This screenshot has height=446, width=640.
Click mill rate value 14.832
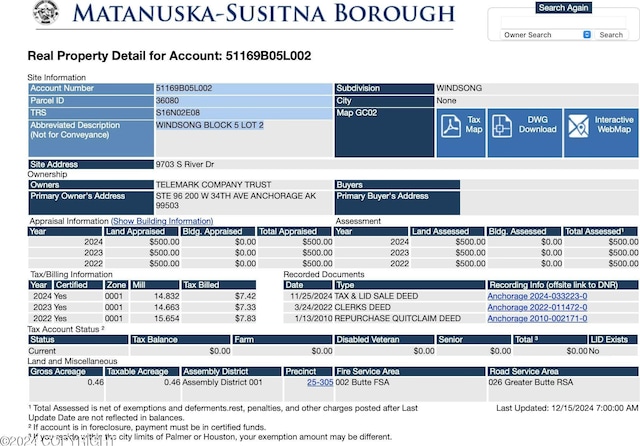click(167, 296)
